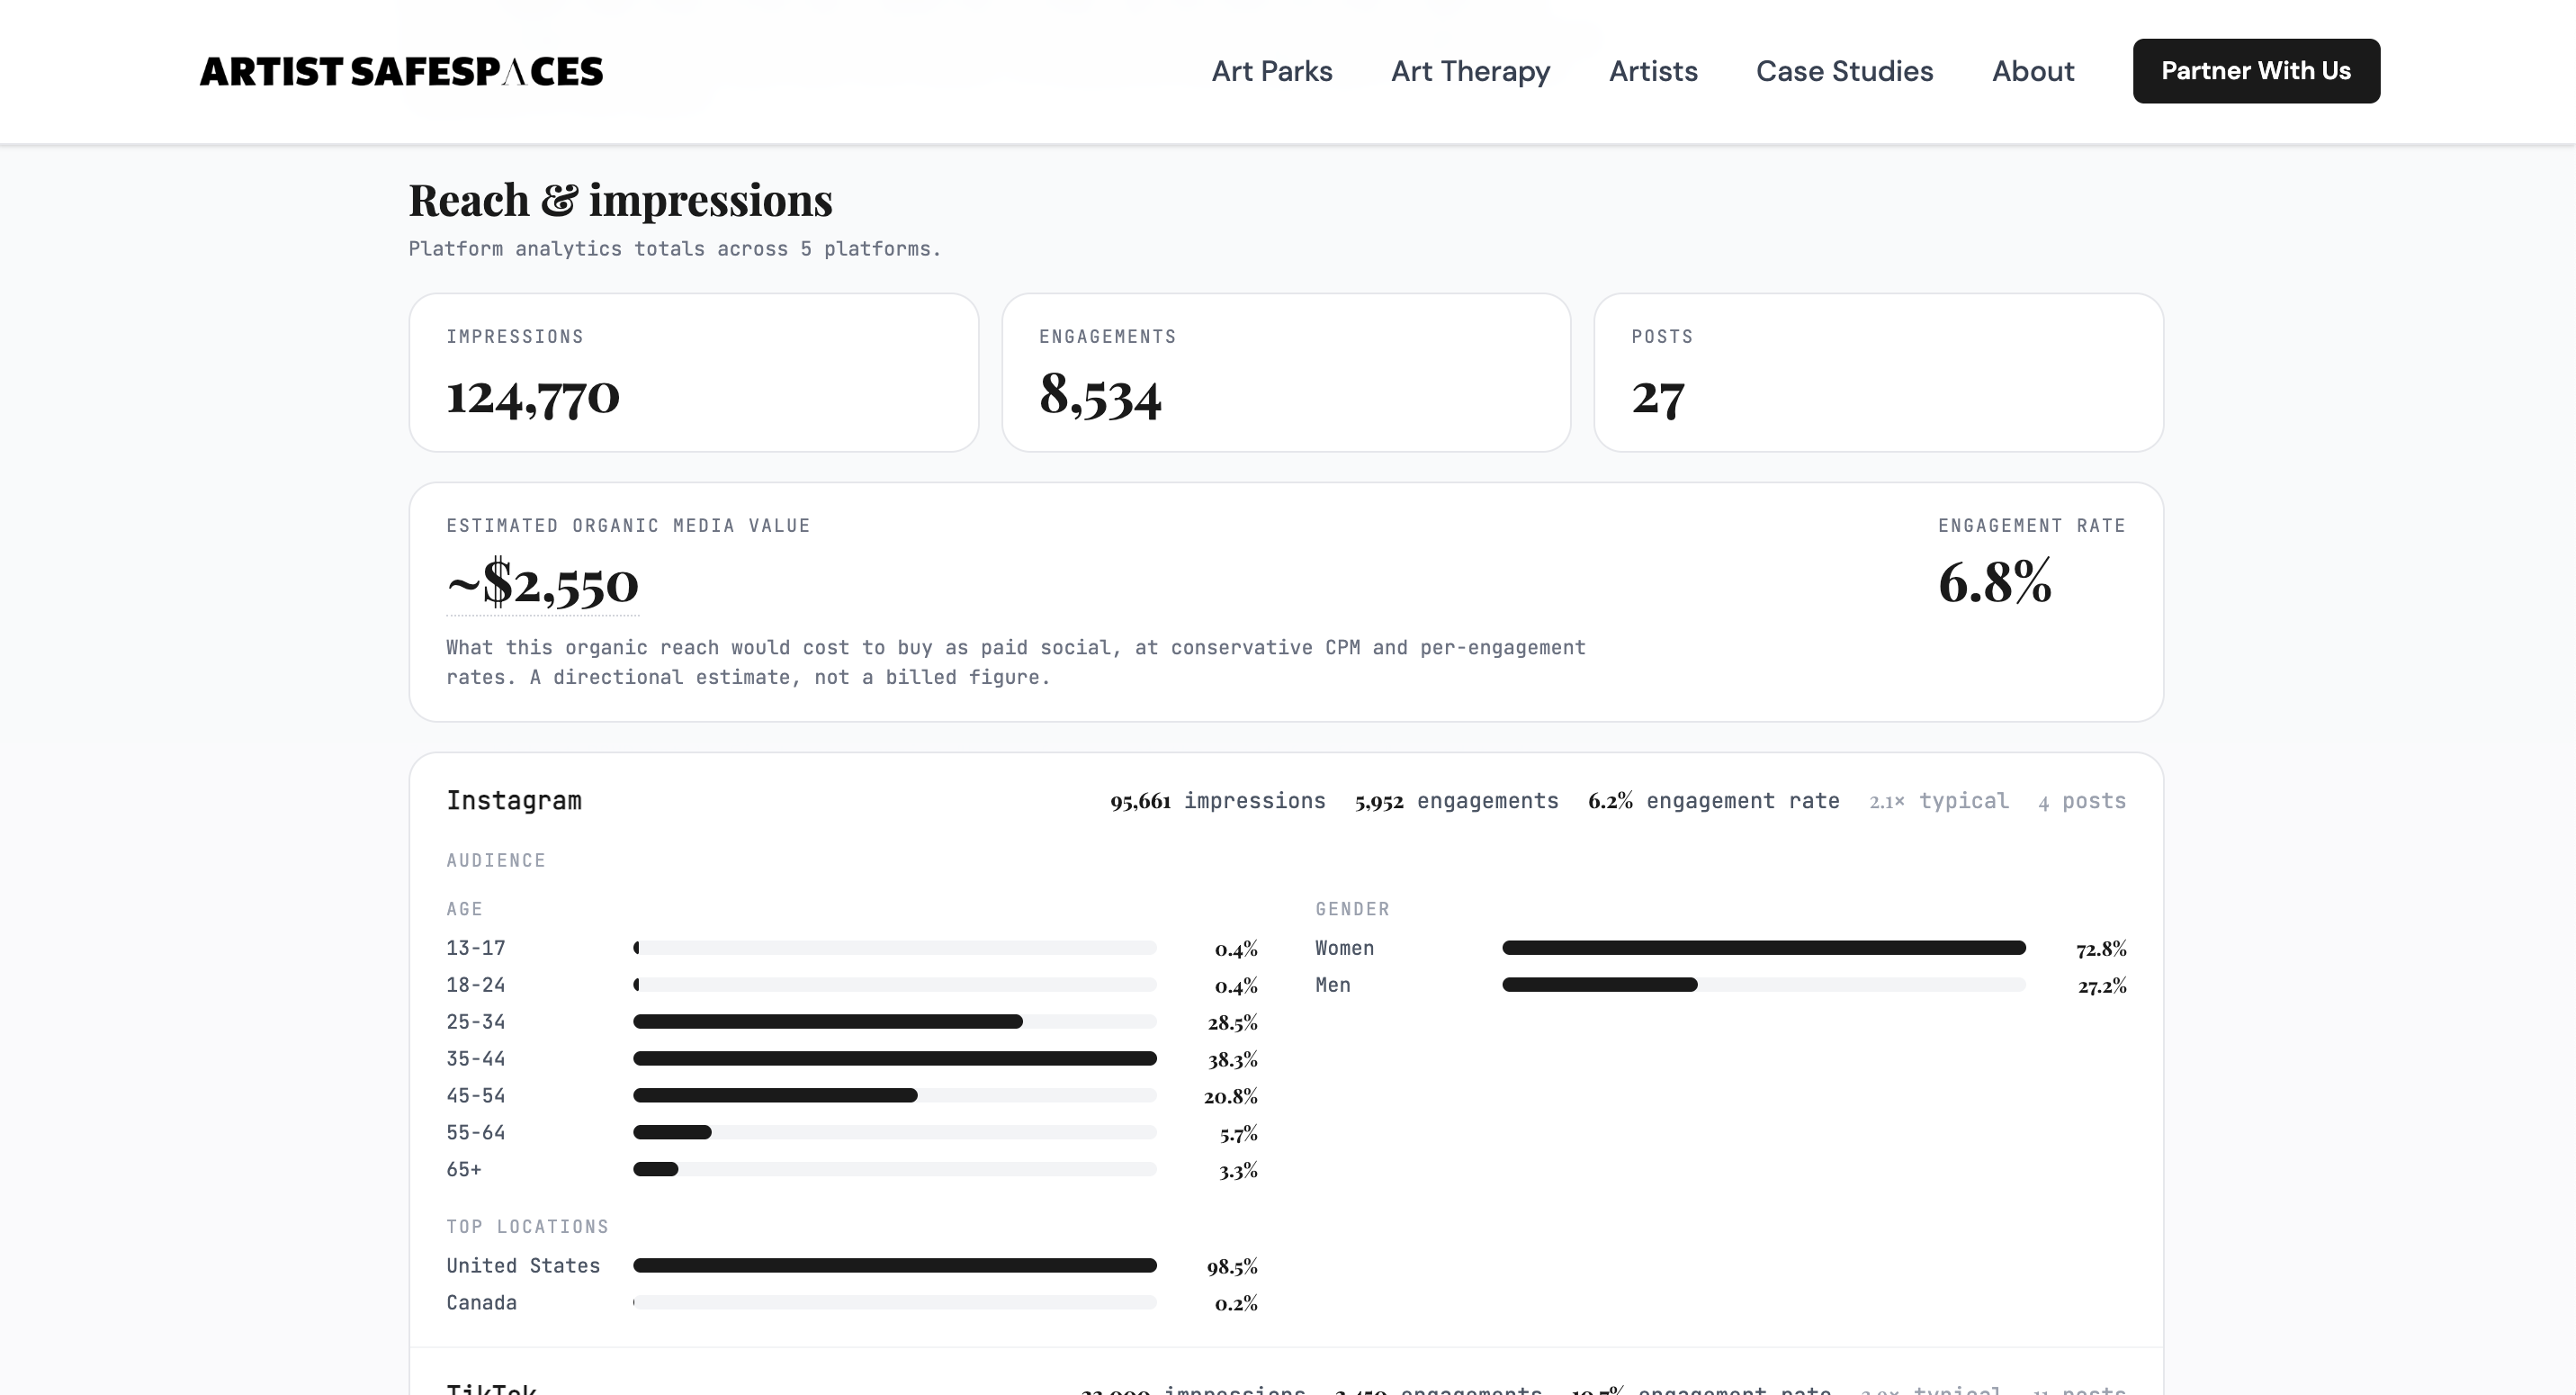
Task: Click the United States location bar
Action: [895, 1266]
